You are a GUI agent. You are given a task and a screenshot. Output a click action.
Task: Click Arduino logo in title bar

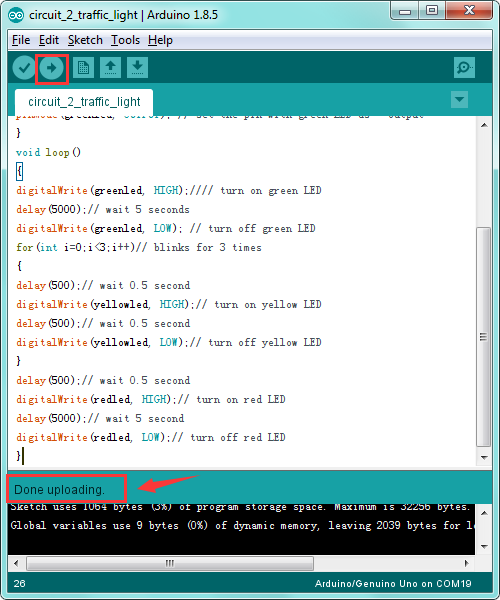tap(16, 15)
